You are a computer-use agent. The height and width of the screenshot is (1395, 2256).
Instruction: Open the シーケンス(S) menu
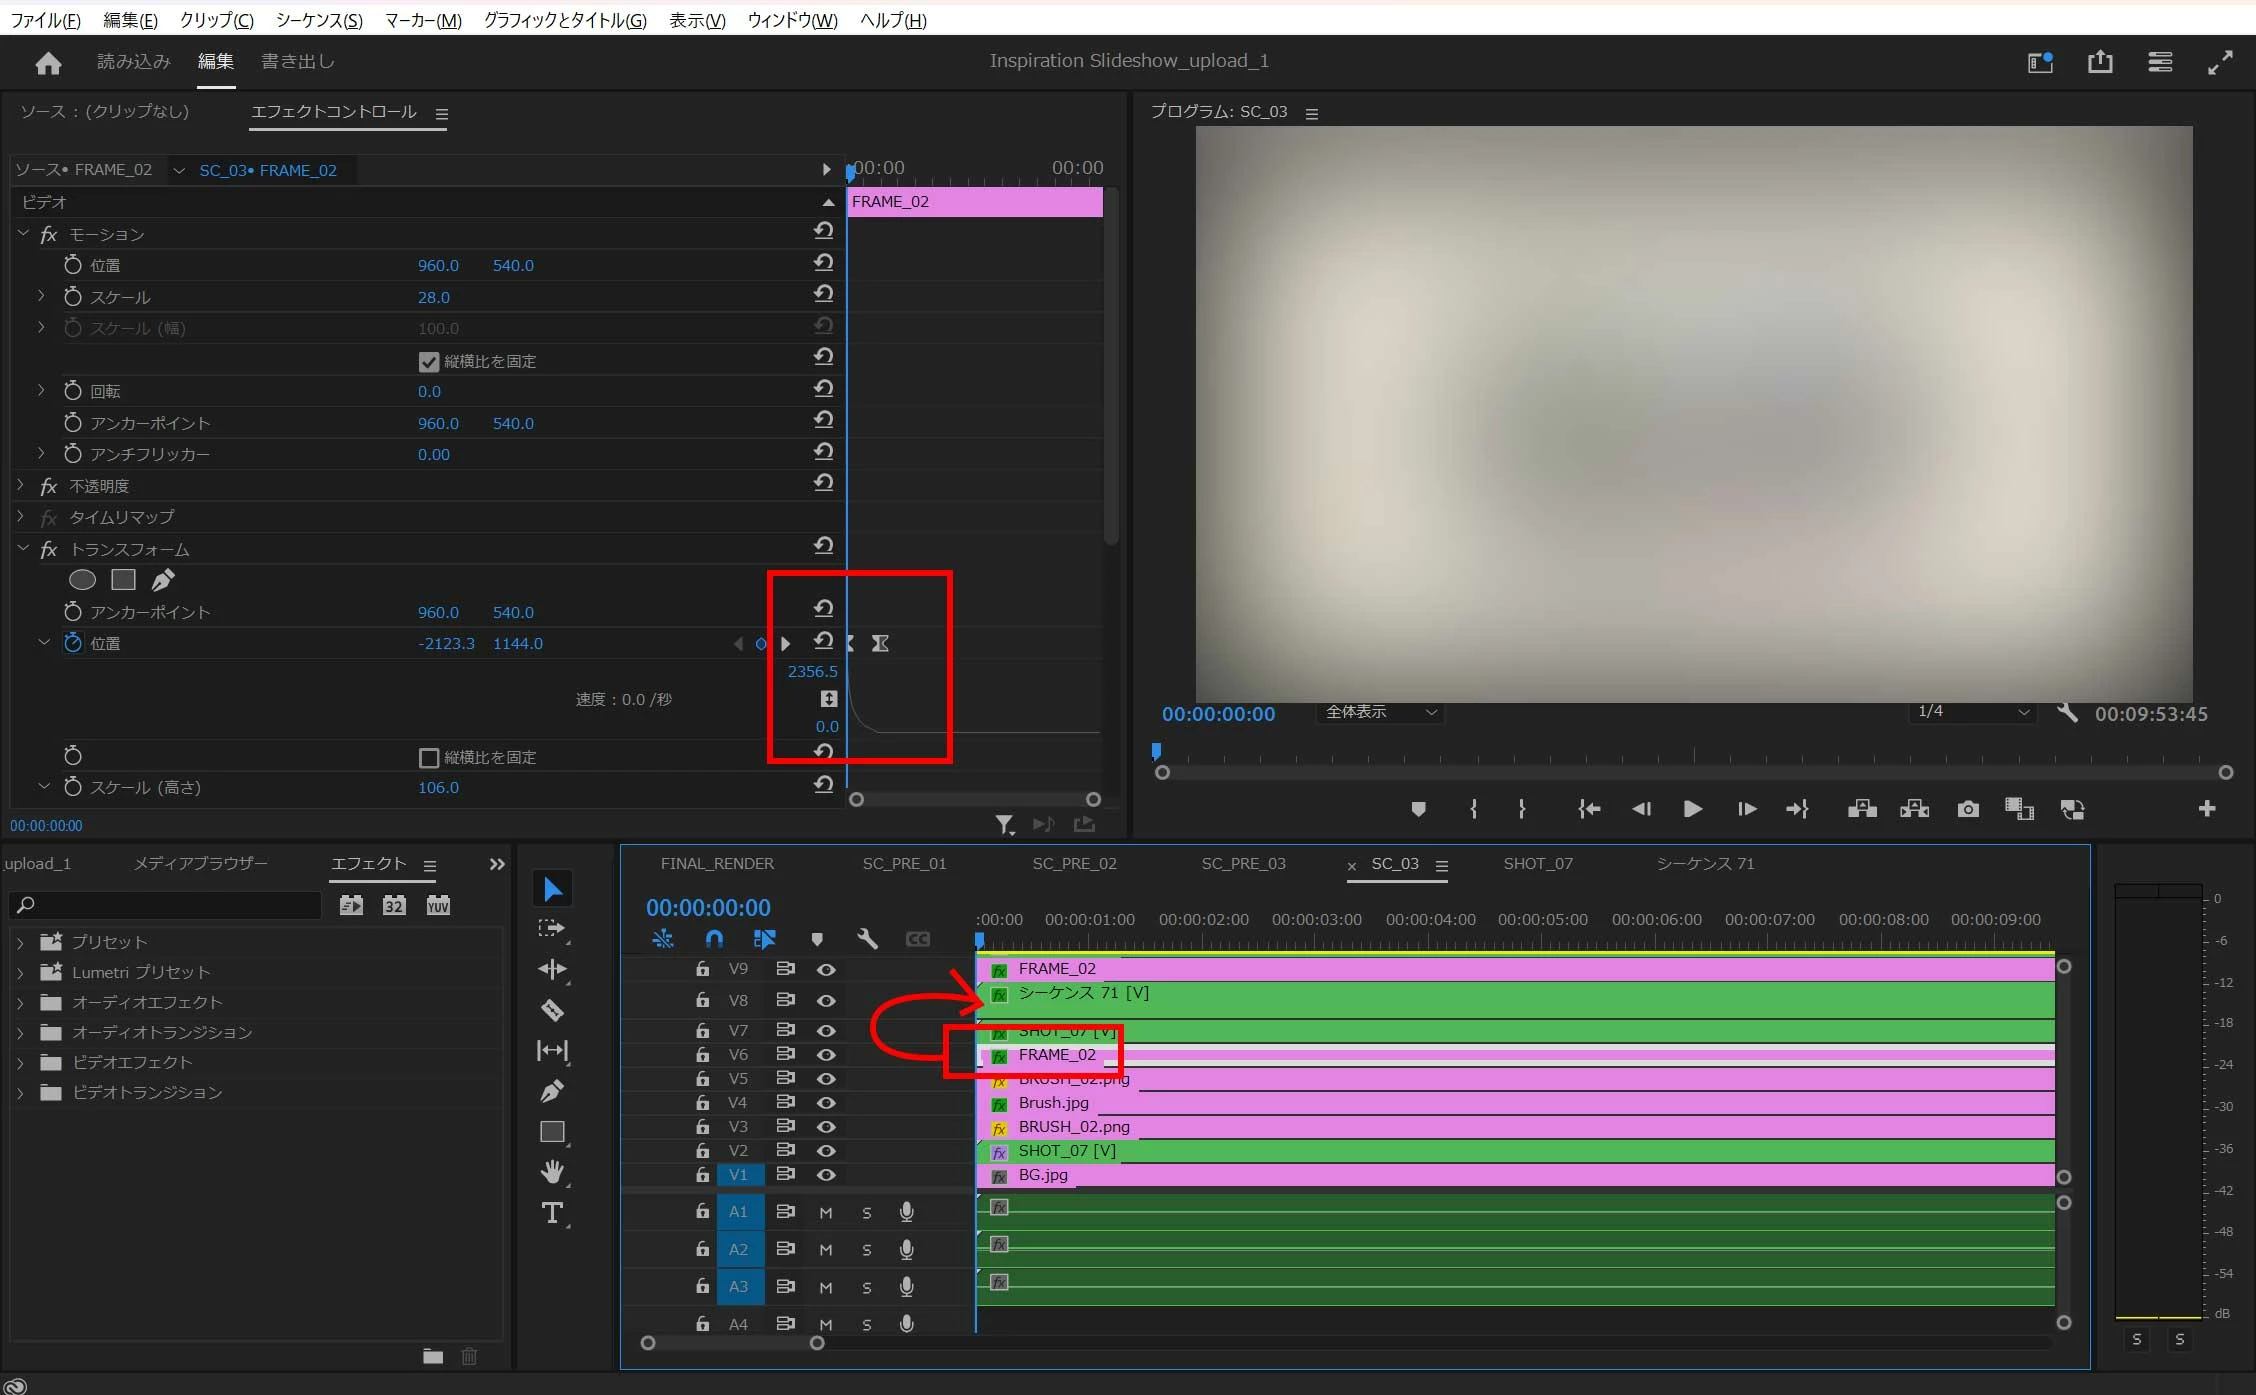click(319, 20)
